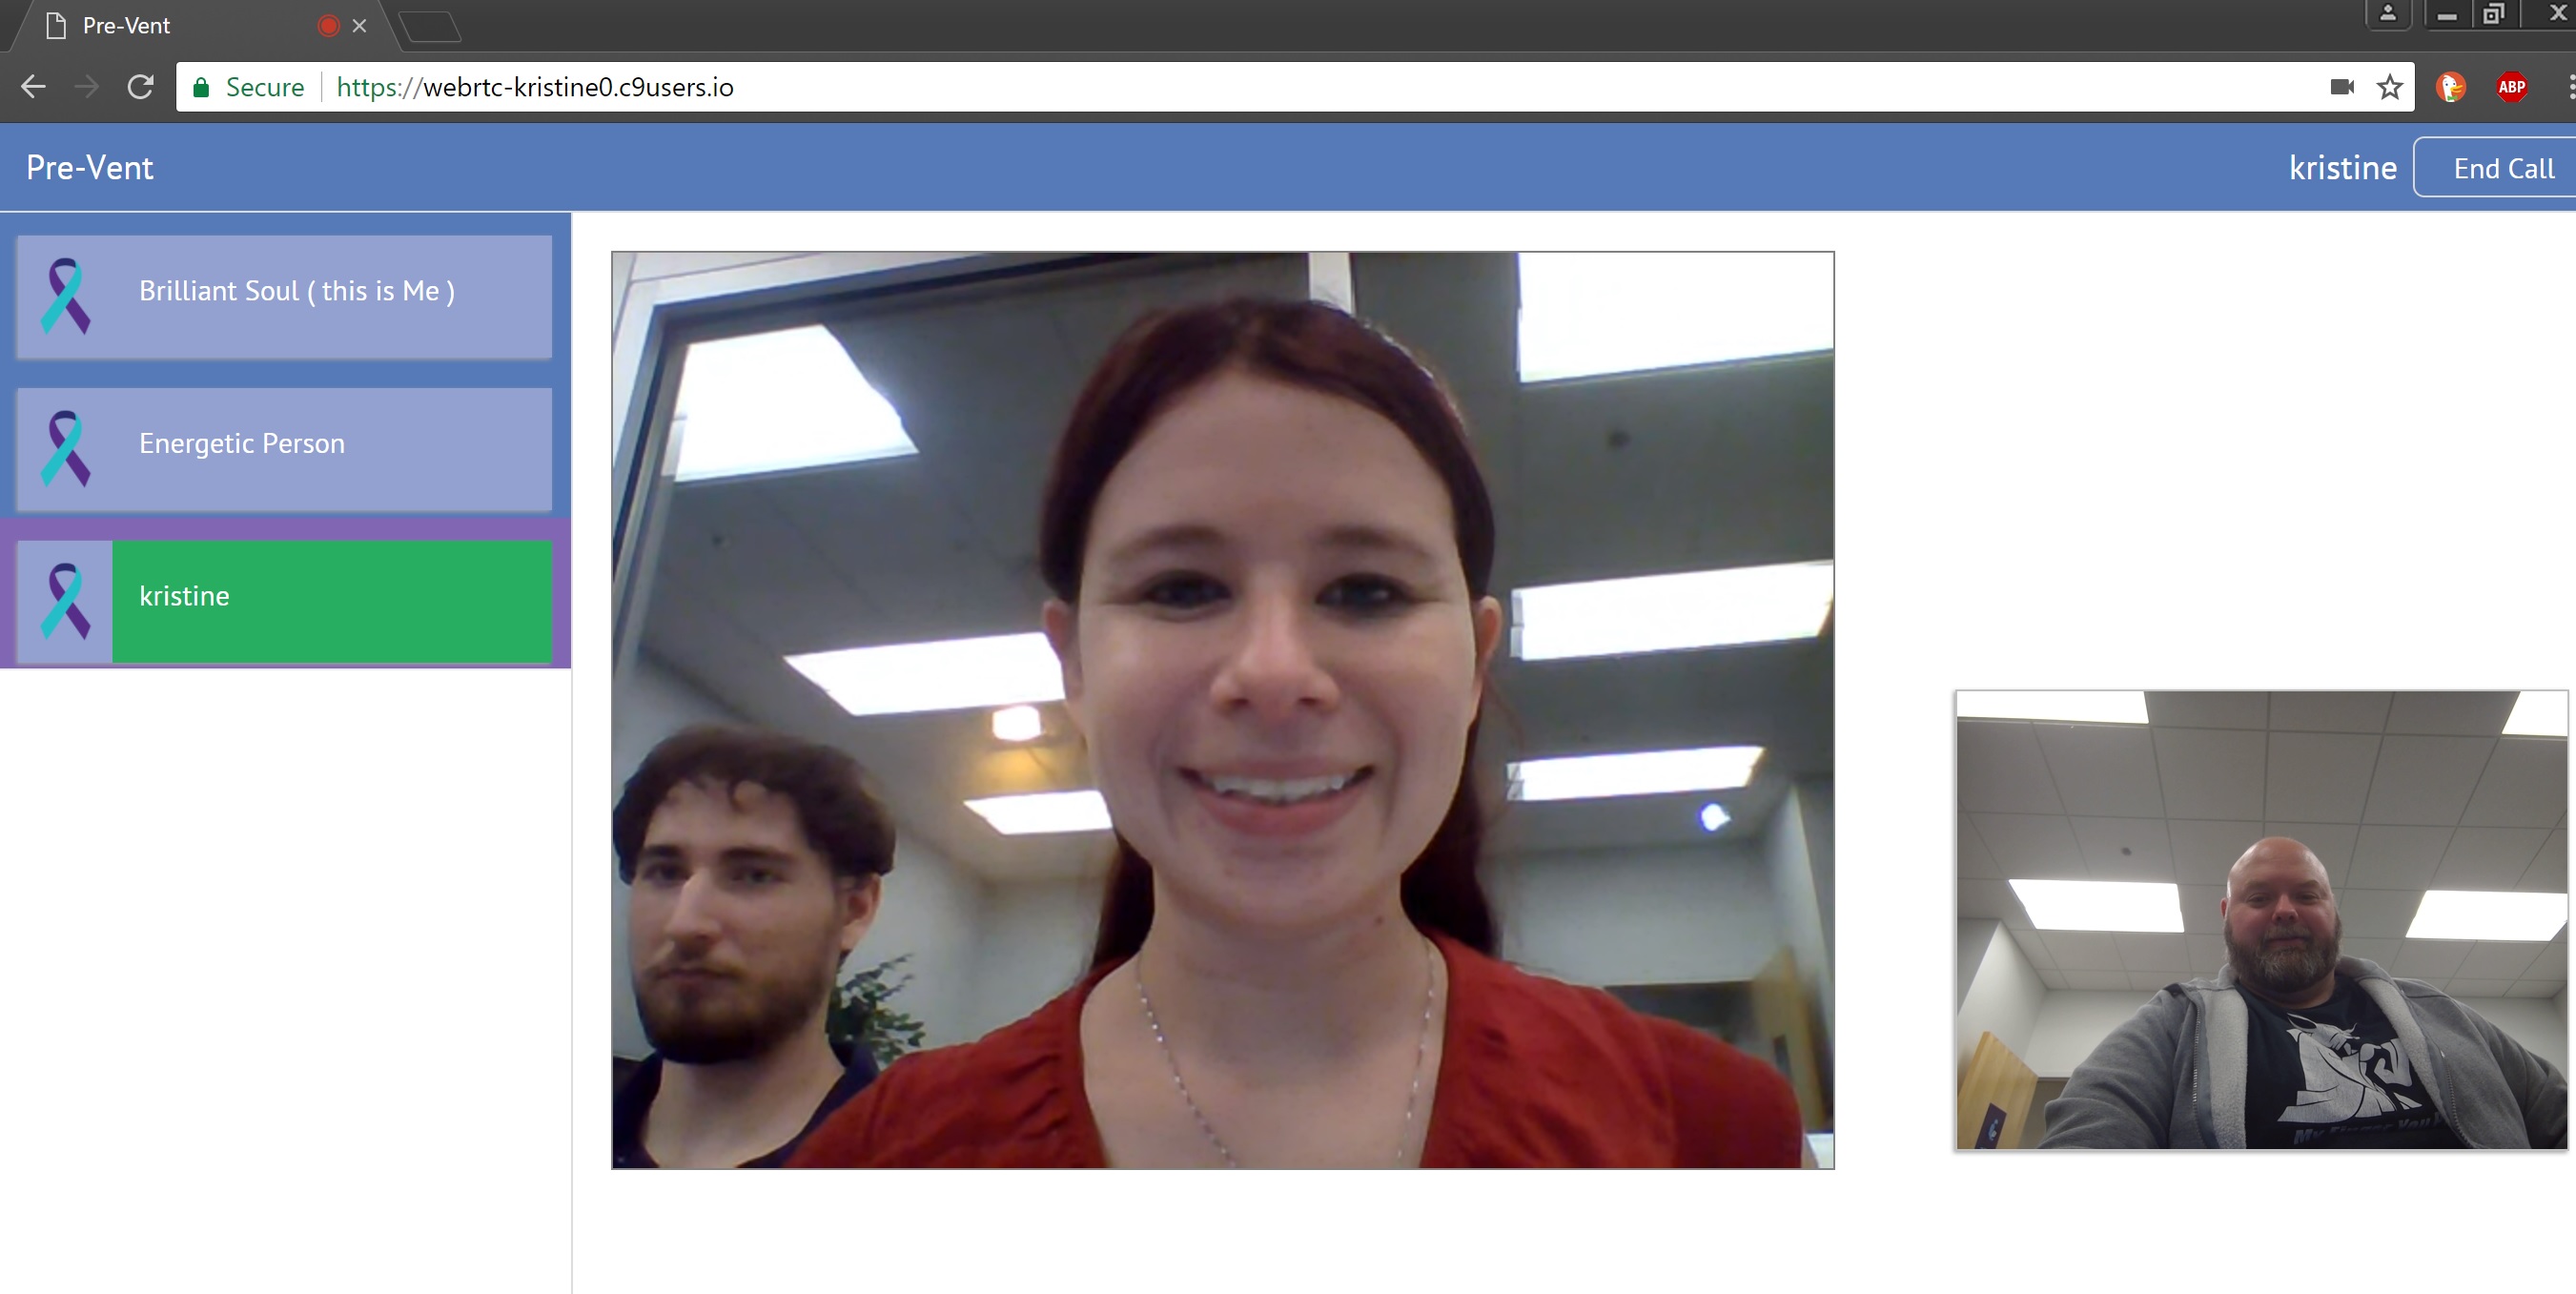Select Energetic Person in user list
This screenshot has height=1294, width=2576.
coord(241,444)
